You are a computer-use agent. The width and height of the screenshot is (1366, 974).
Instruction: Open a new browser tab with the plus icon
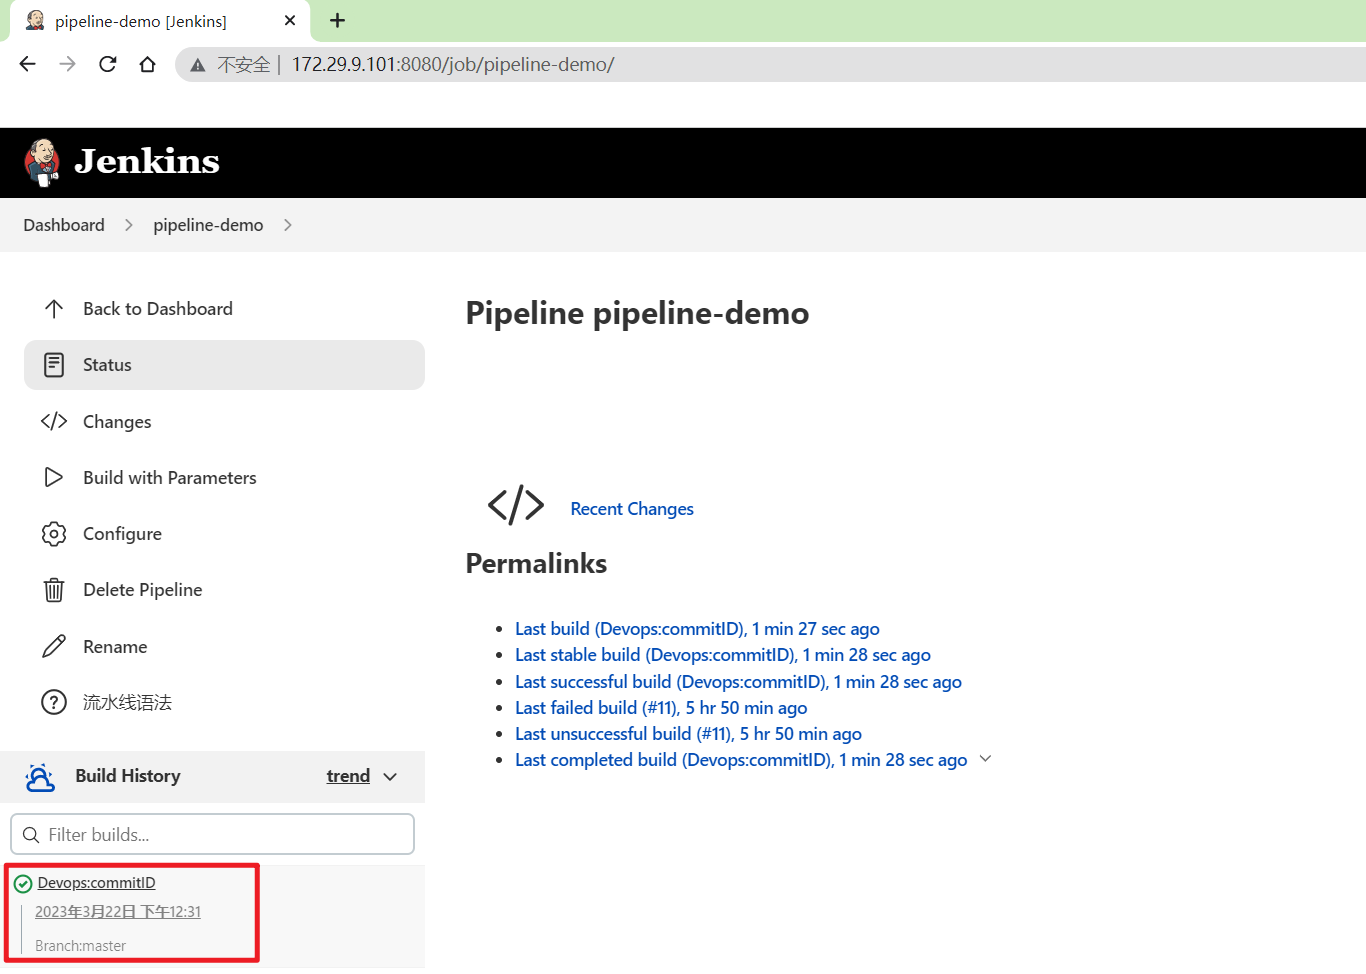pyautogui.click(x=337, y=20)
